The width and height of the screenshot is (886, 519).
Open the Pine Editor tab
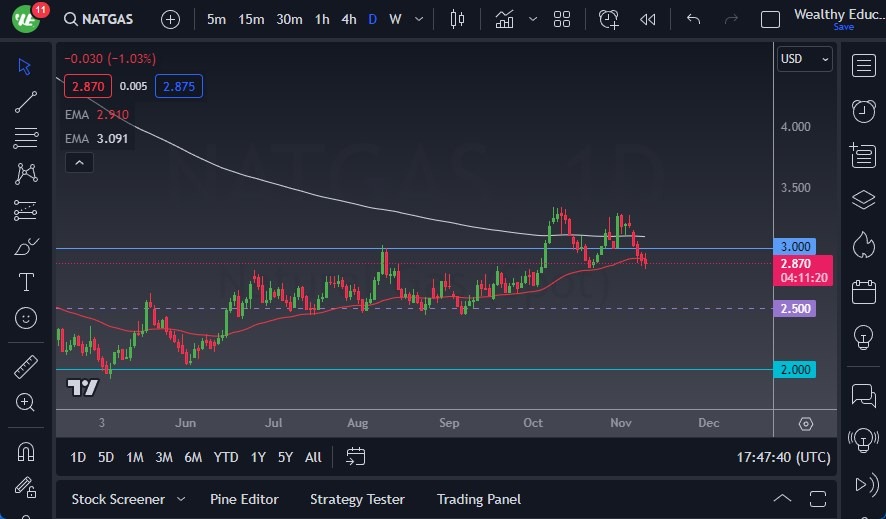pos(244,499)
